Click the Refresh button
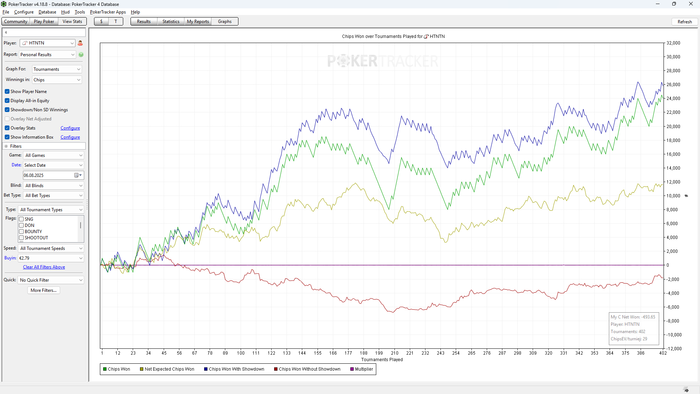The width and height of the screenshot is (700, 394). click(x=684, y=22)
